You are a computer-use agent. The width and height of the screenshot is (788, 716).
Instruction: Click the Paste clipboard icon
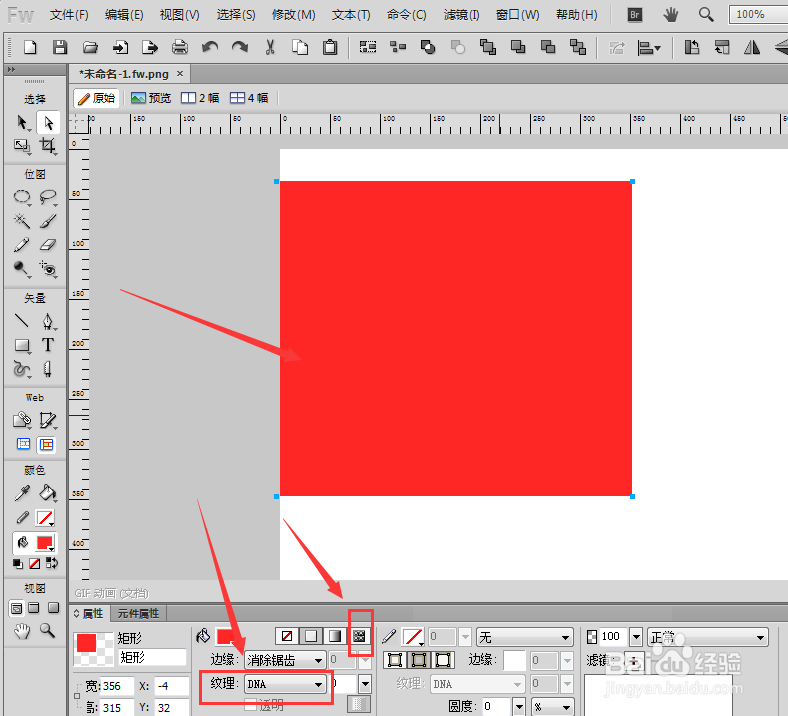pyautogui.click(x=330, y=48)
